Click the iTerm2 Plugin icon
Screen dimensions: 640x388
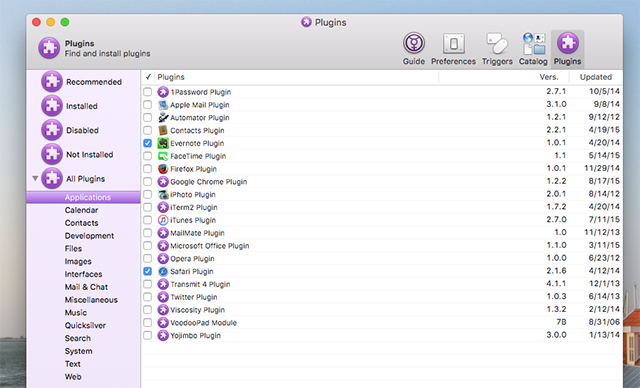163,207
